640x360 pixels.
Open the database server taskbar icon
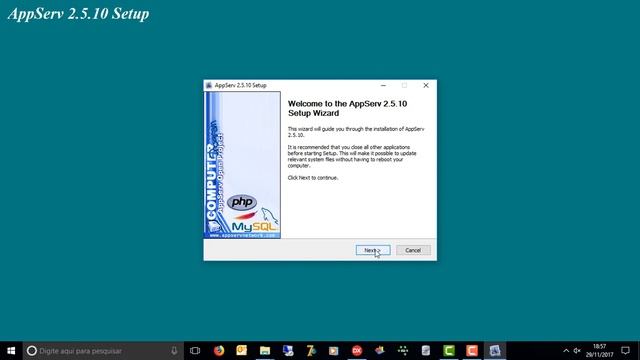pyautogui.click(x=426, y=351)
